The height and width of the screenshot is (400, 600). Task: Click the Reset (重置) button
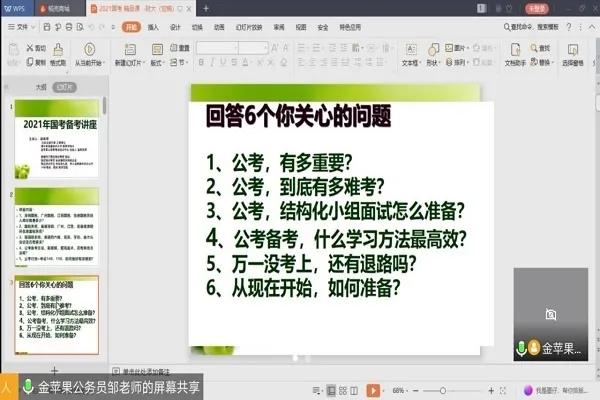click(181, 46)
